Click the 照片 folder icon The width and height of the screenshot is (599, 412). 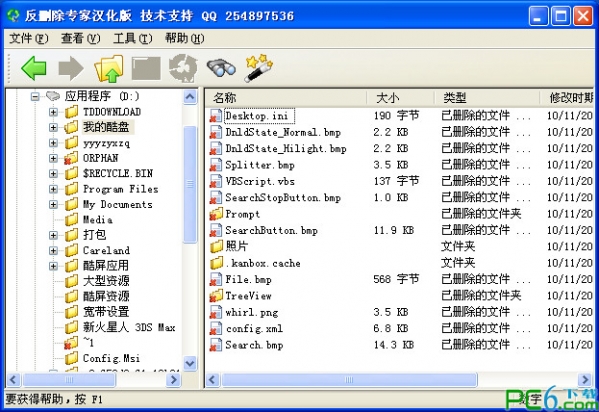216,247
